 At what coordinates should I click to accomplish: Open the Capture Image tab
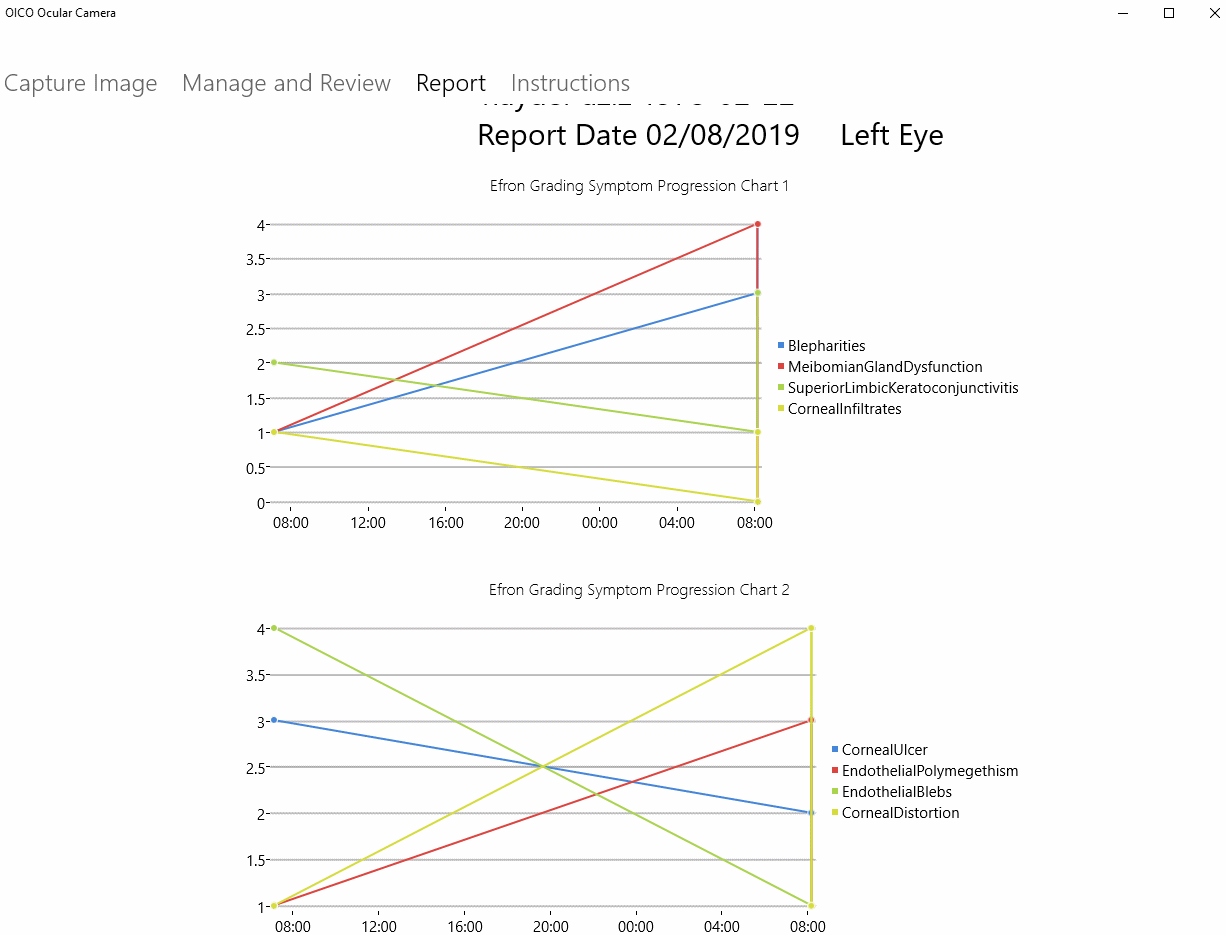80,83
